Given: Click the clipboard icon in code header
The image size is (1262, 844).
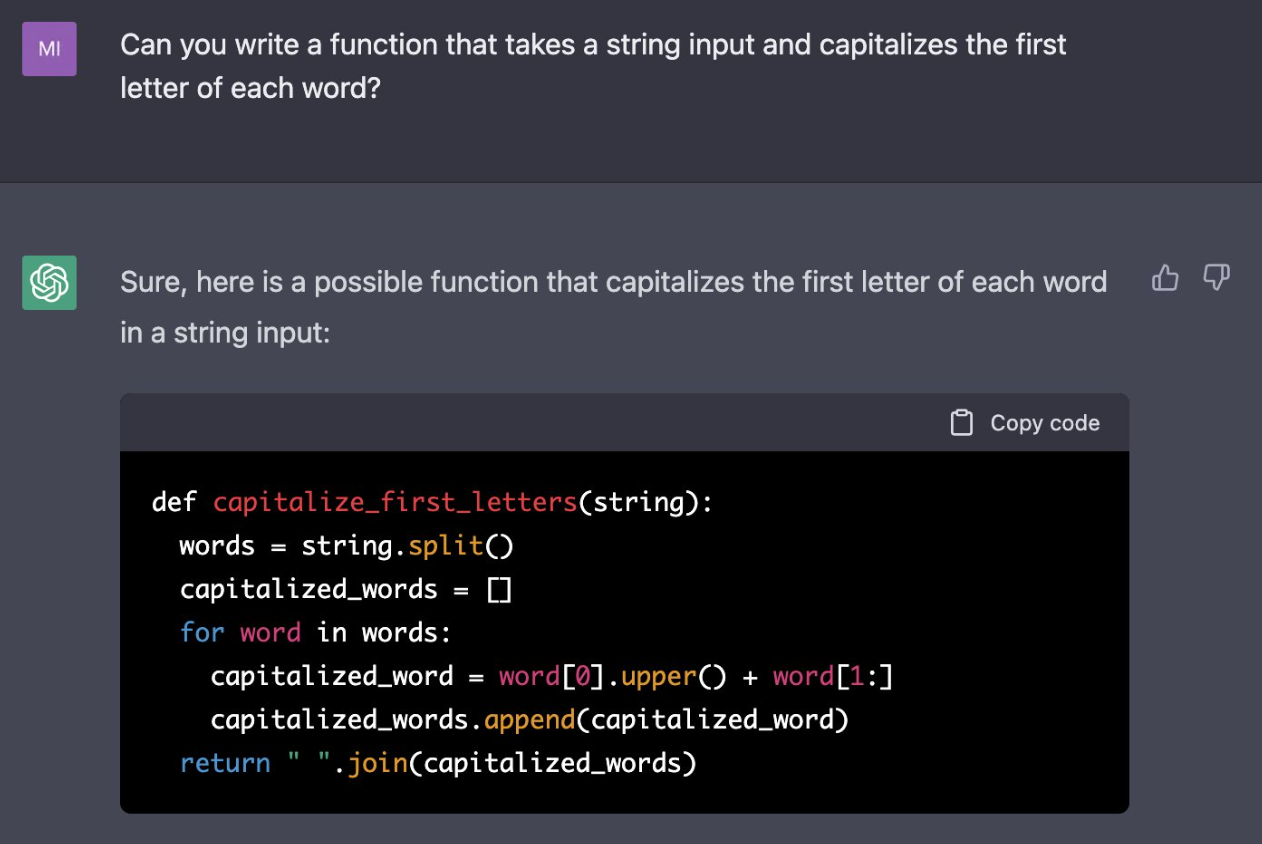Looking at the screenshot, I should point(961,423).
